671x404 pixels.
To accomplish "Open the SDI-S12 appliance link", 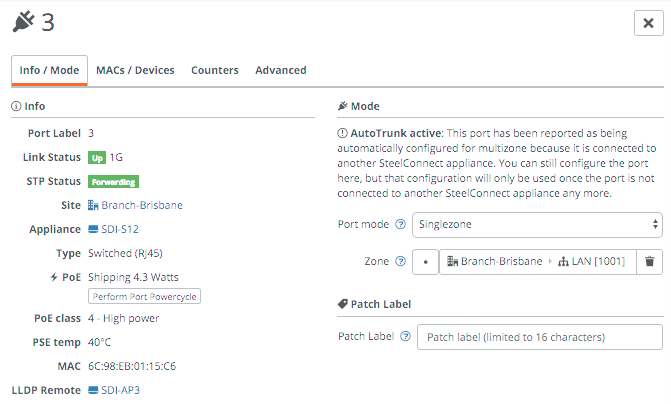I will pyautogui.click(x=120, y=229).
